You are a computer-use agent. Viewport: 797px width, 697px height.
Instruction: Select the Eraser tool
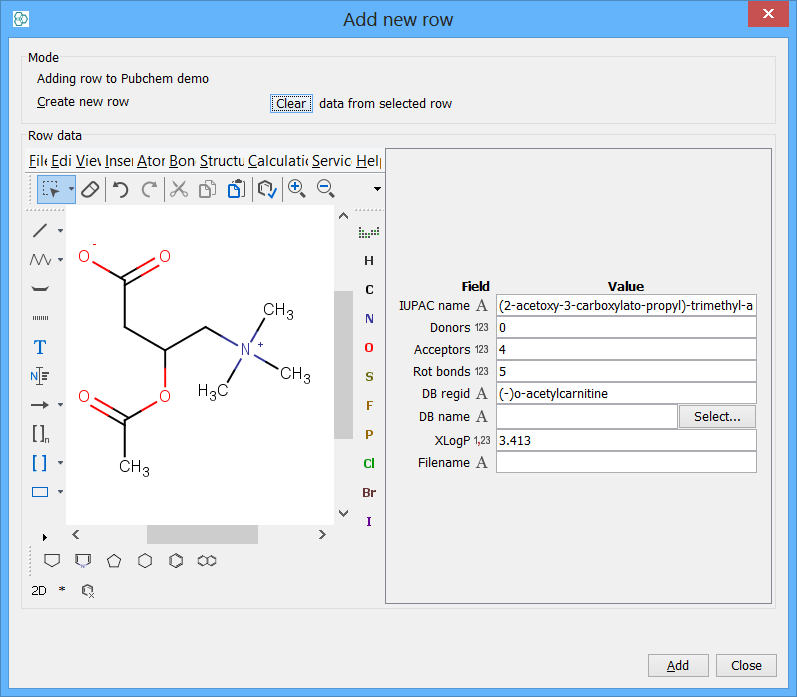click(x=91, y=189)
